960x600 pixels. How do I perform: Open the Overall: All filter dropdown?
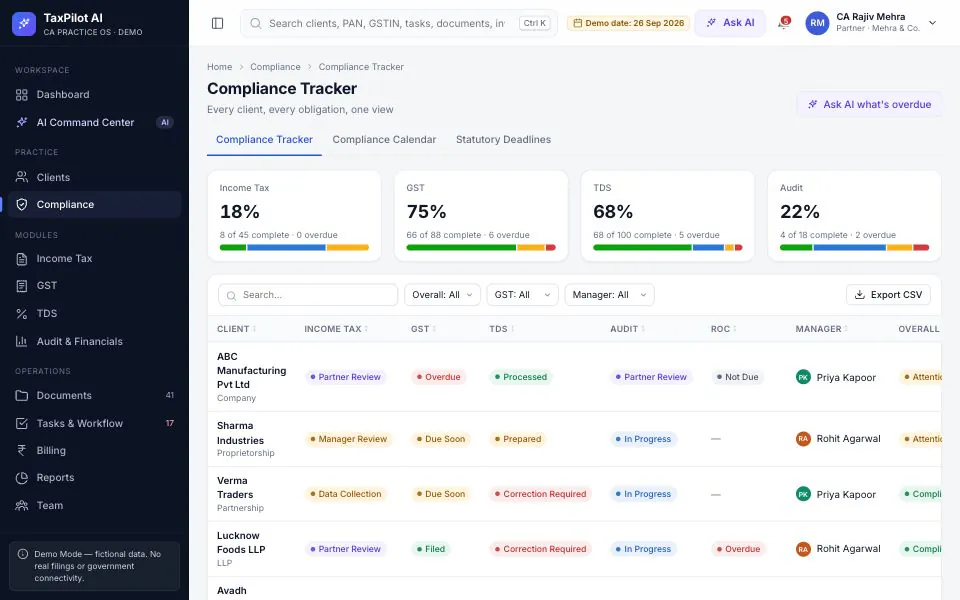[442, 295]
